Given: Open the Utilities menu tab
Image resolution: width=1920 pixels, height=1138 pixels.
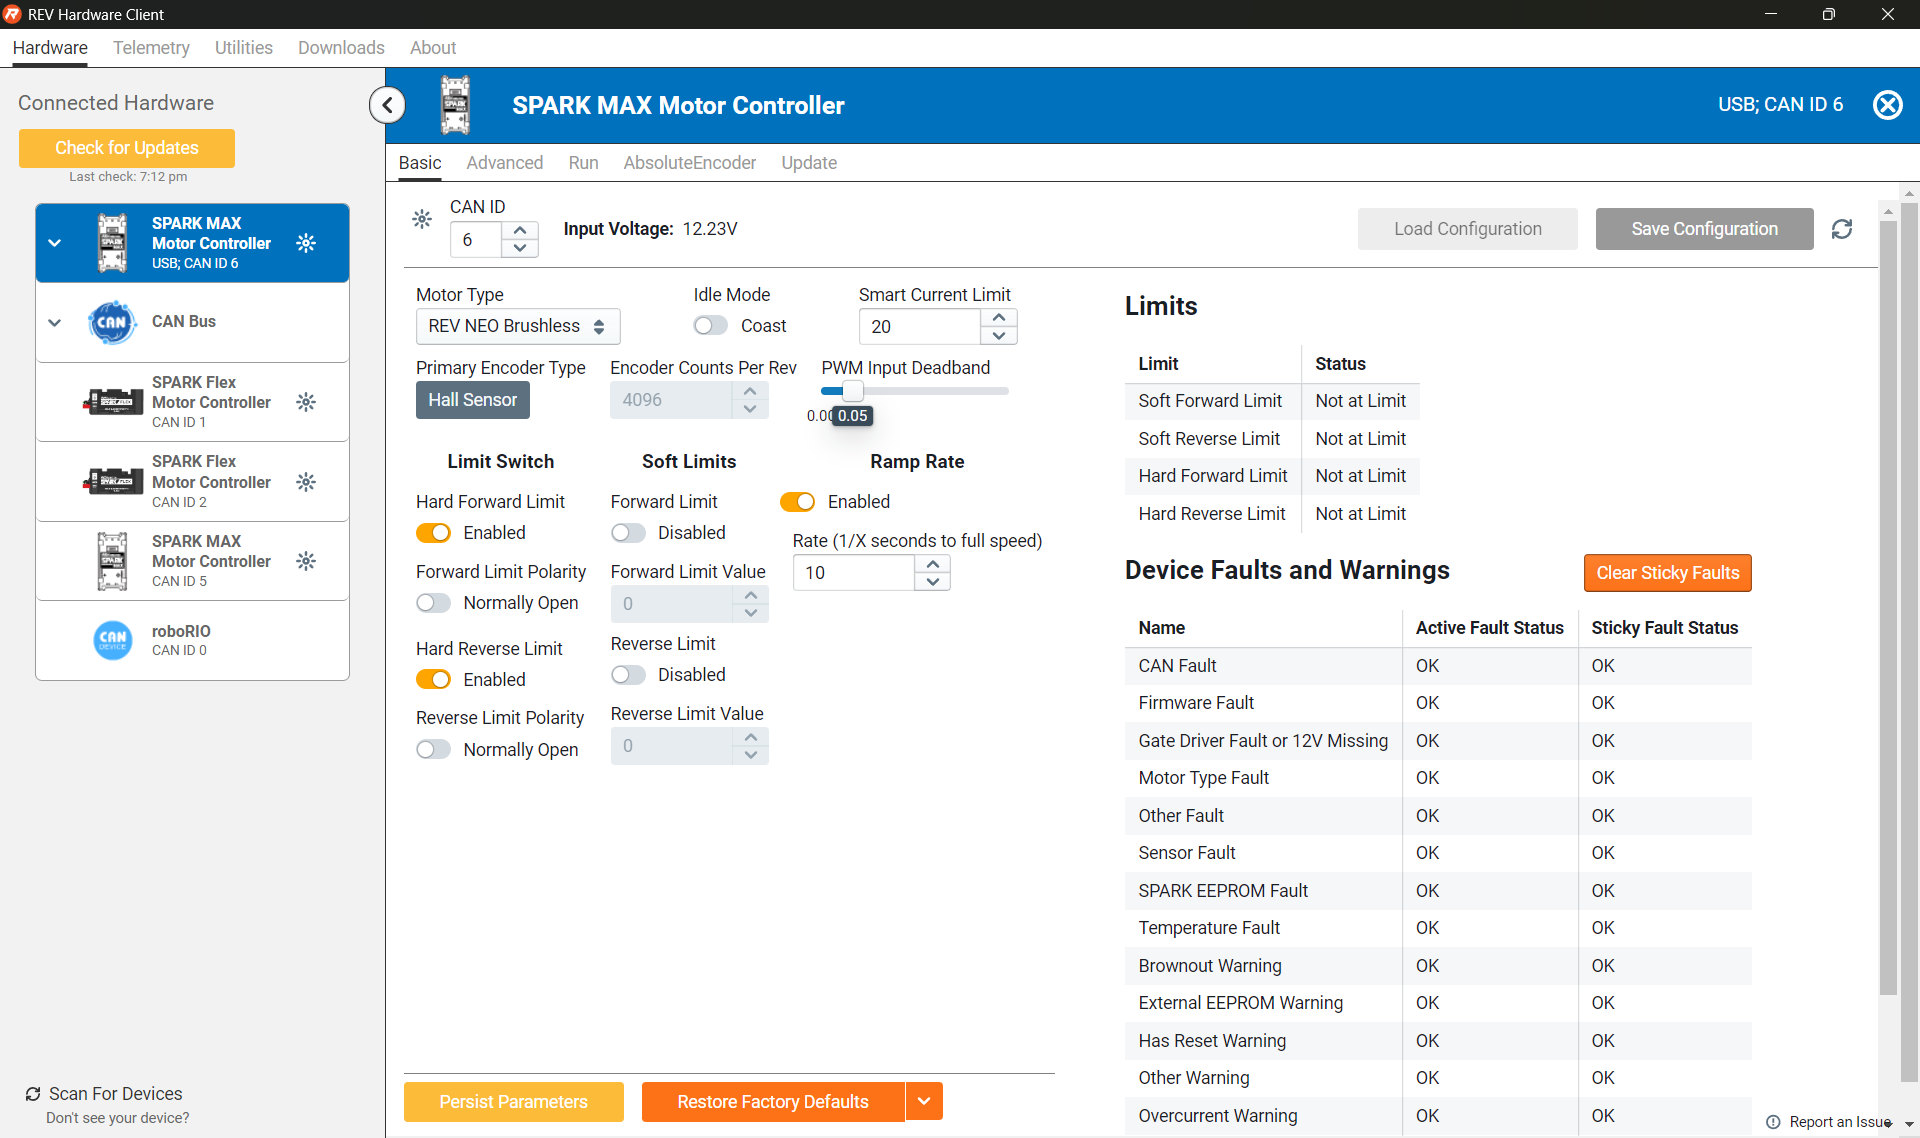Looking at the screenshot, I should point(244,48).
